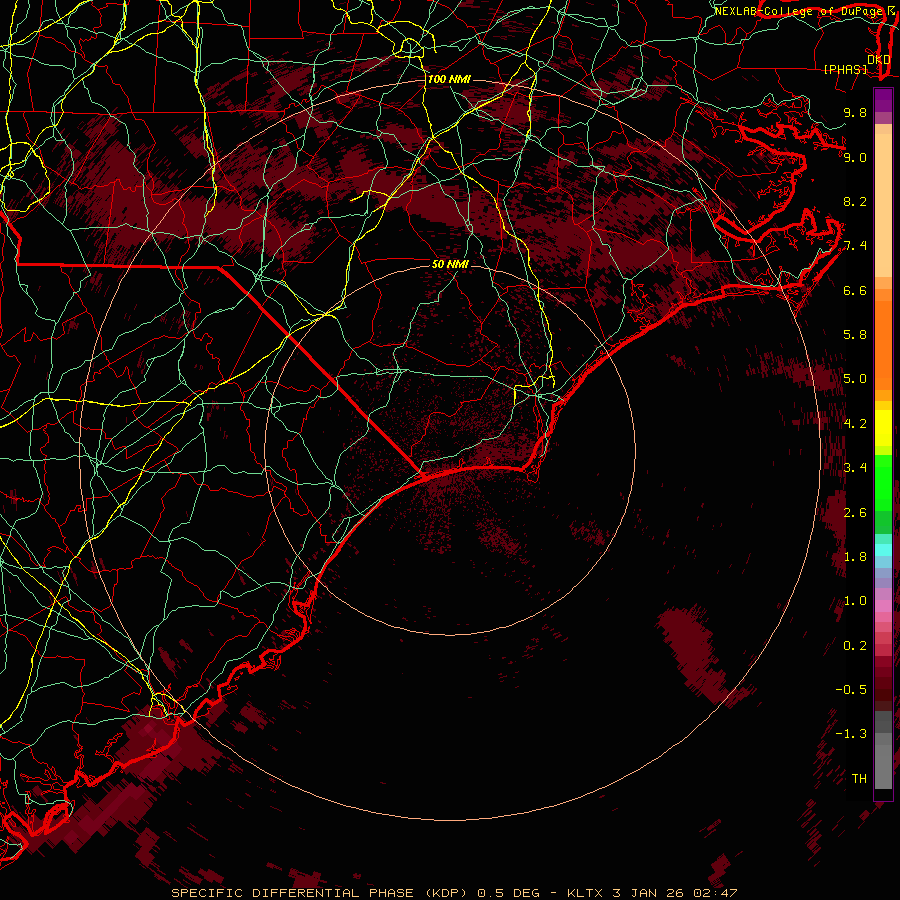This screenshot has height=900, width=900.
Task: Click the 7.4 legend value
Action: point(855,246)
